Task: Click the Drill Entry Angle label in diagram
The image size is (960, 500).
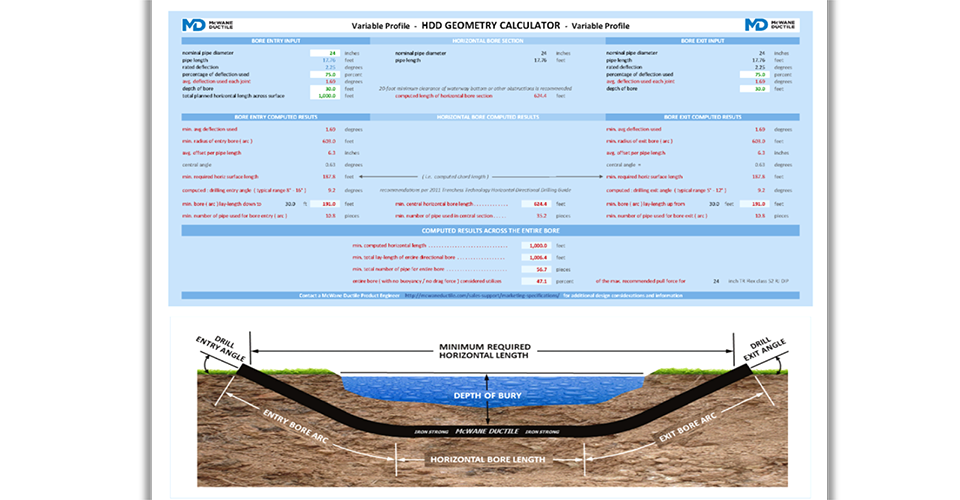Action: click(x=213, y=346)
